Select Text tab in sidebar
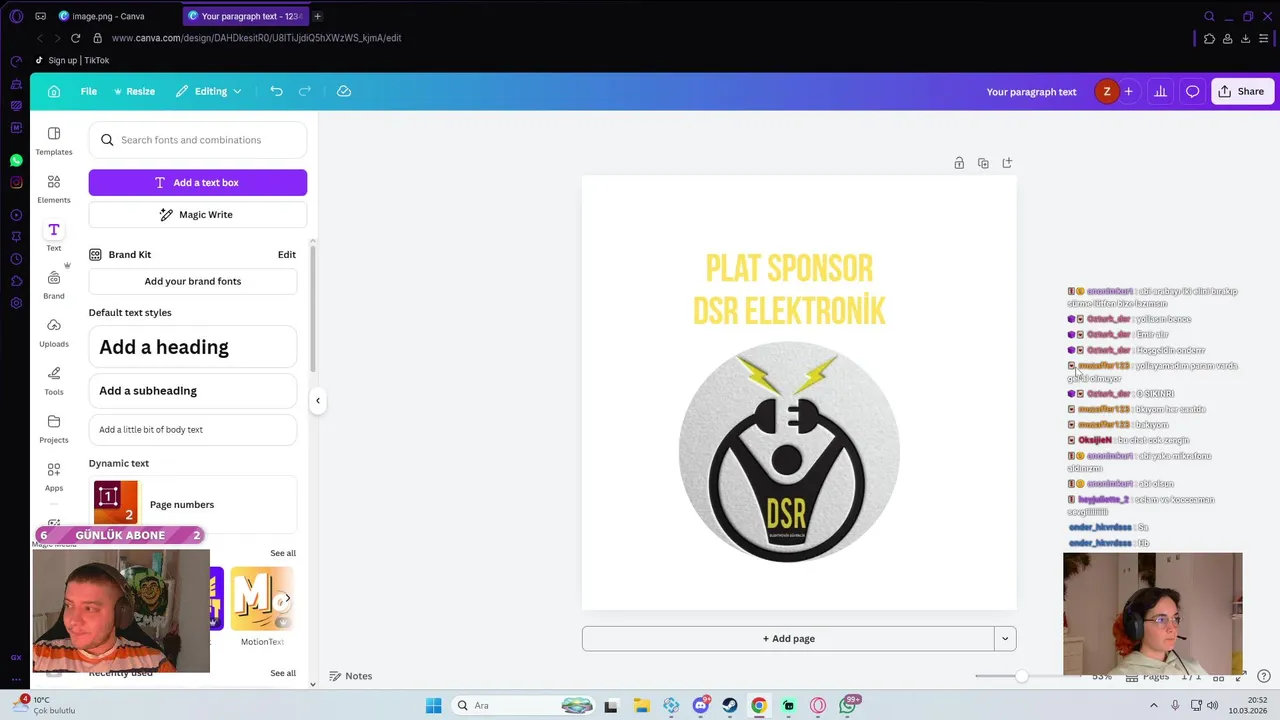The height and width of the screenshot is (720, 1280). [x=54, y=236]
